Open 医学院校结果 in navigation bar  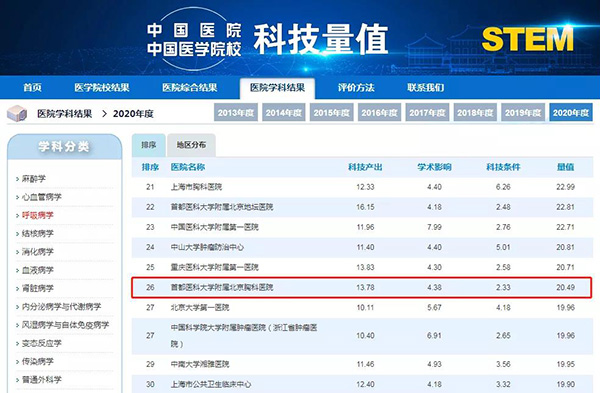click(x=102, y=88)
